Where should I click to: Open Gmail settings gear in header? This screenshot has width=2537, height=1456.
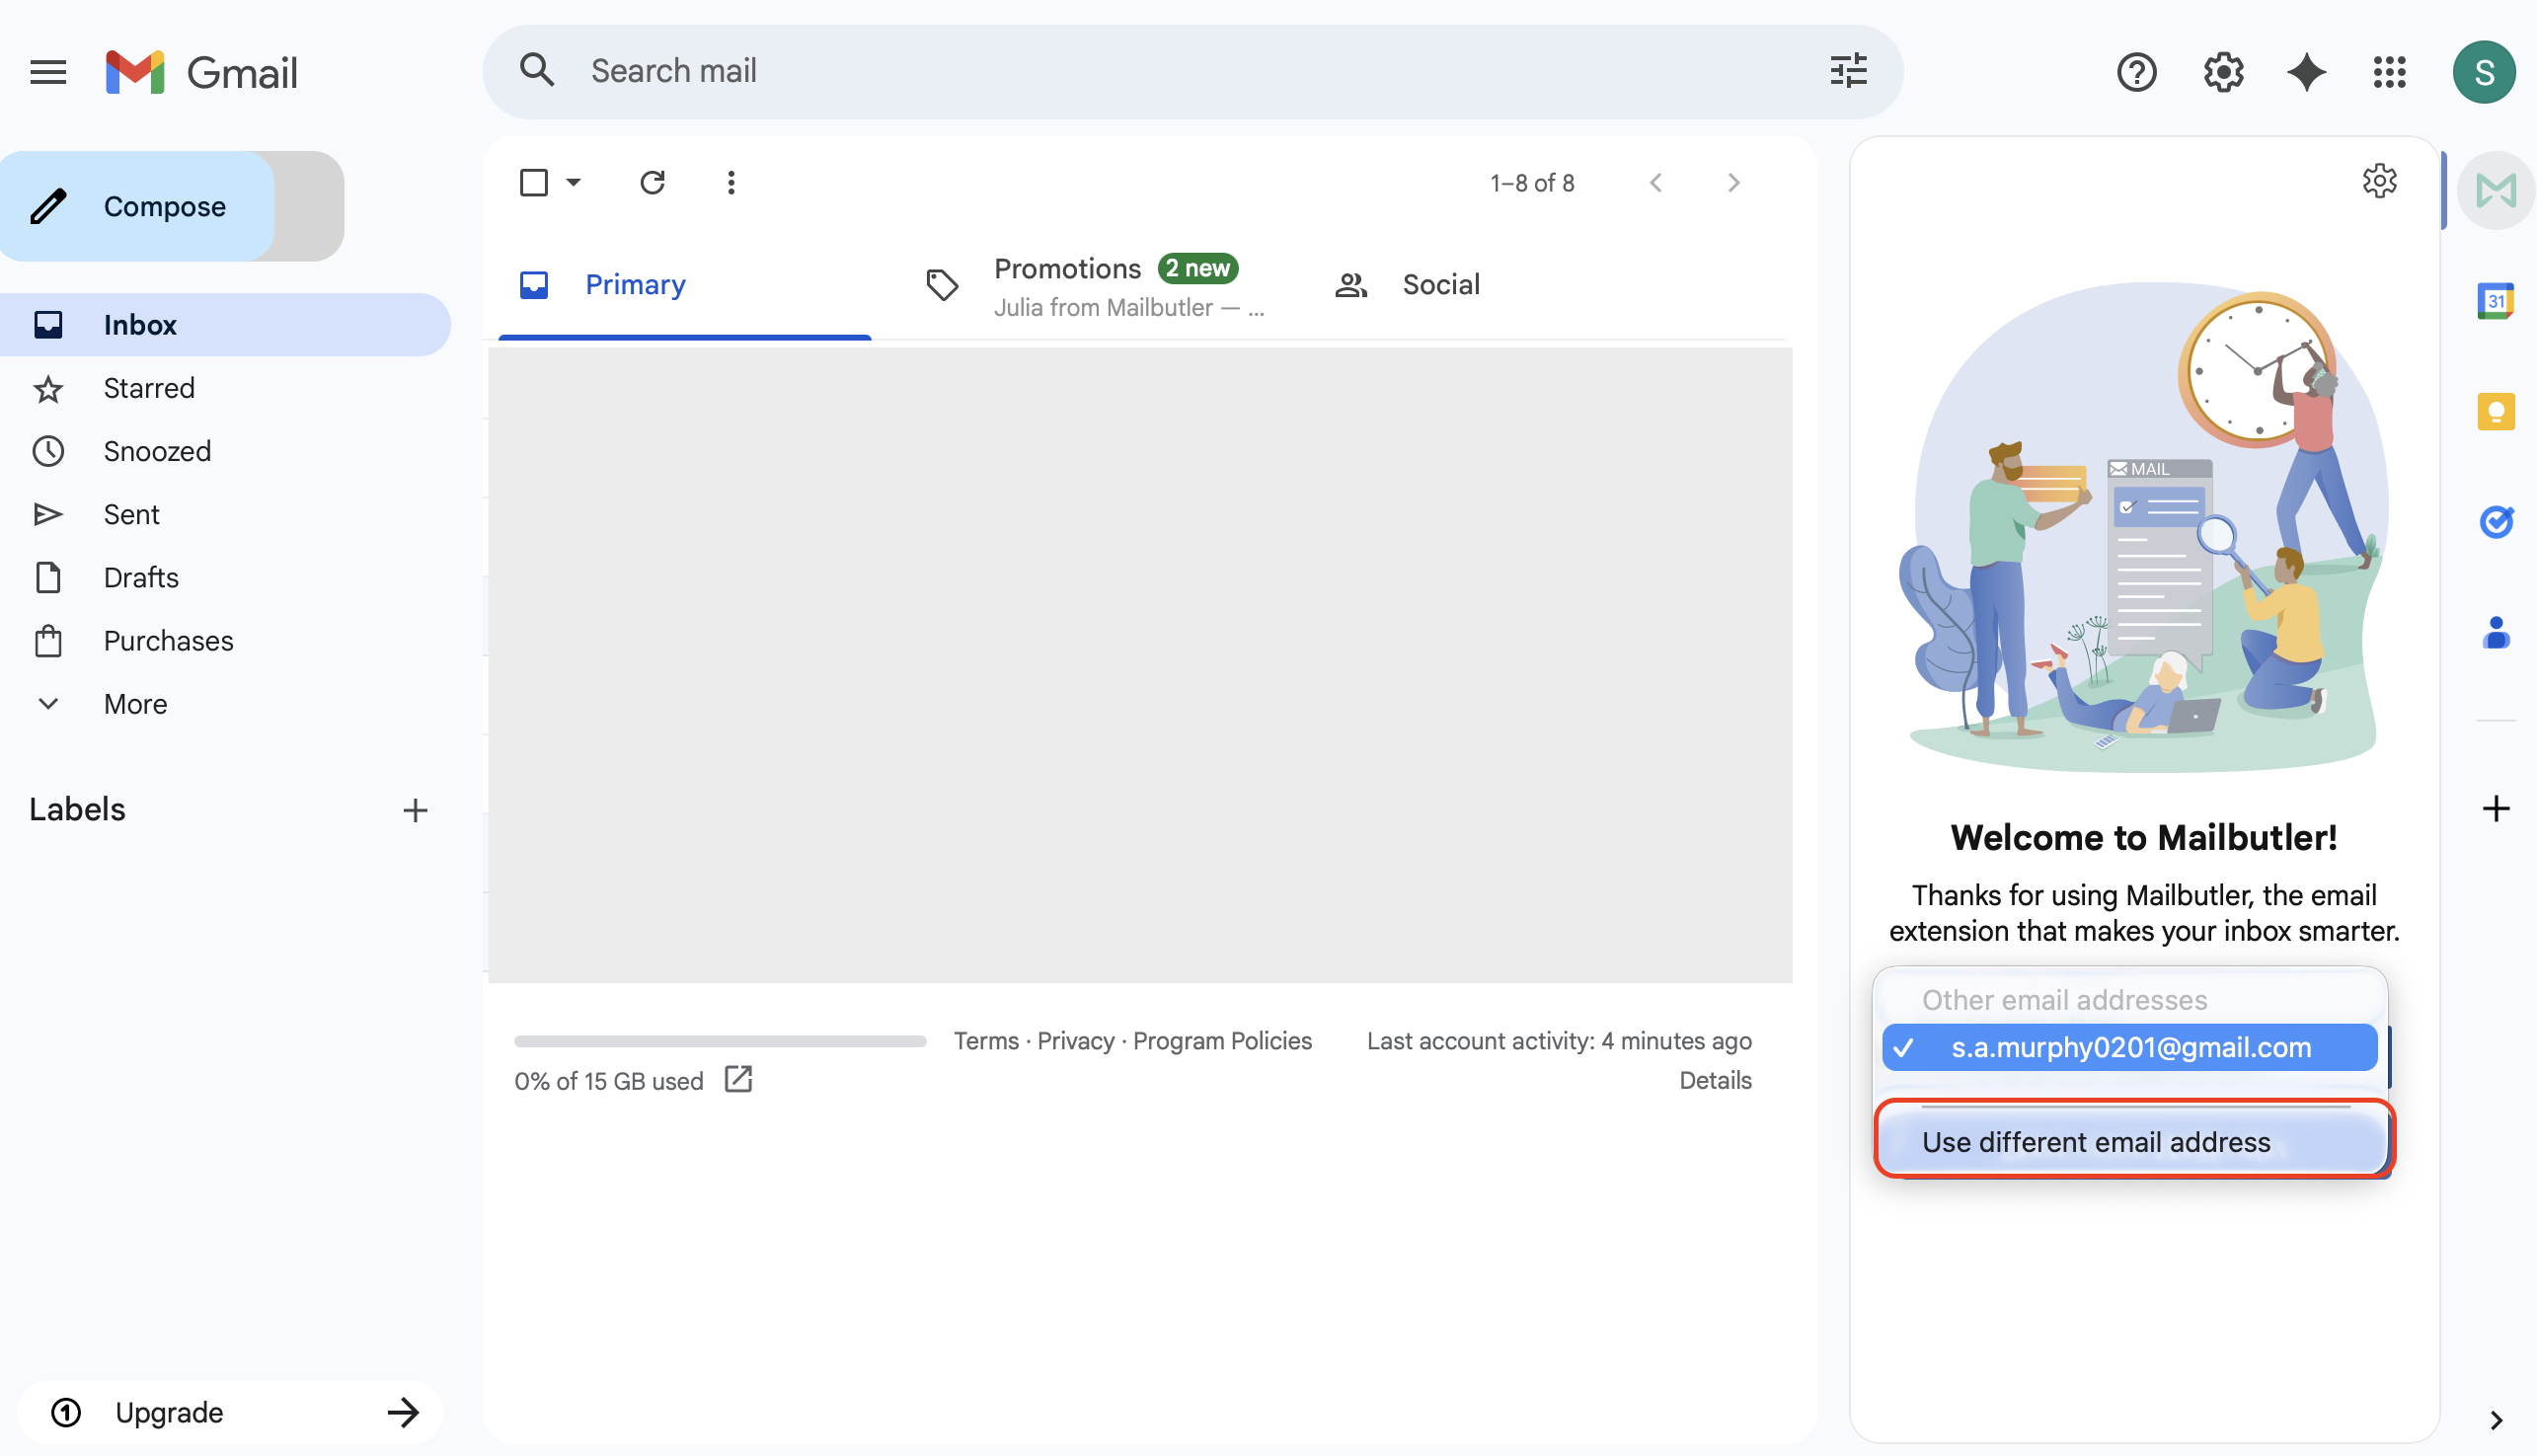pyautogui.click(x=2223, y=72)
